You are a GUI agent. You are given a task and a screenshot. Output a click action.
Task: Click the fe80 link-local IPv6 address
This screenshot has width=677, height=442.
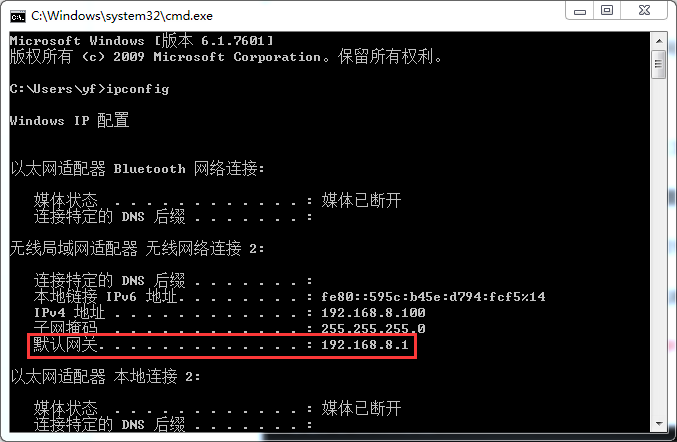click(433, 297)
